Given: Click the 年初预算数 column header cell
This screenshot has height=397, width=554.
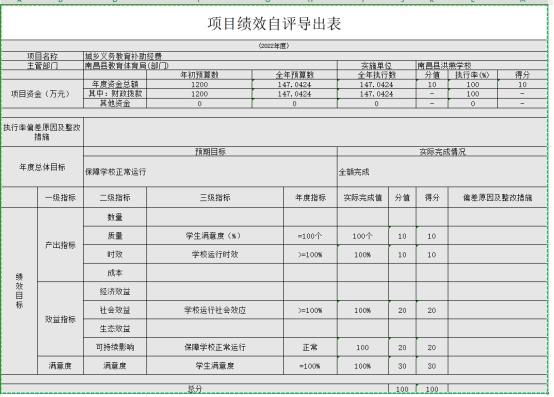Looking at the screenshot, I should tap(199, 75).
